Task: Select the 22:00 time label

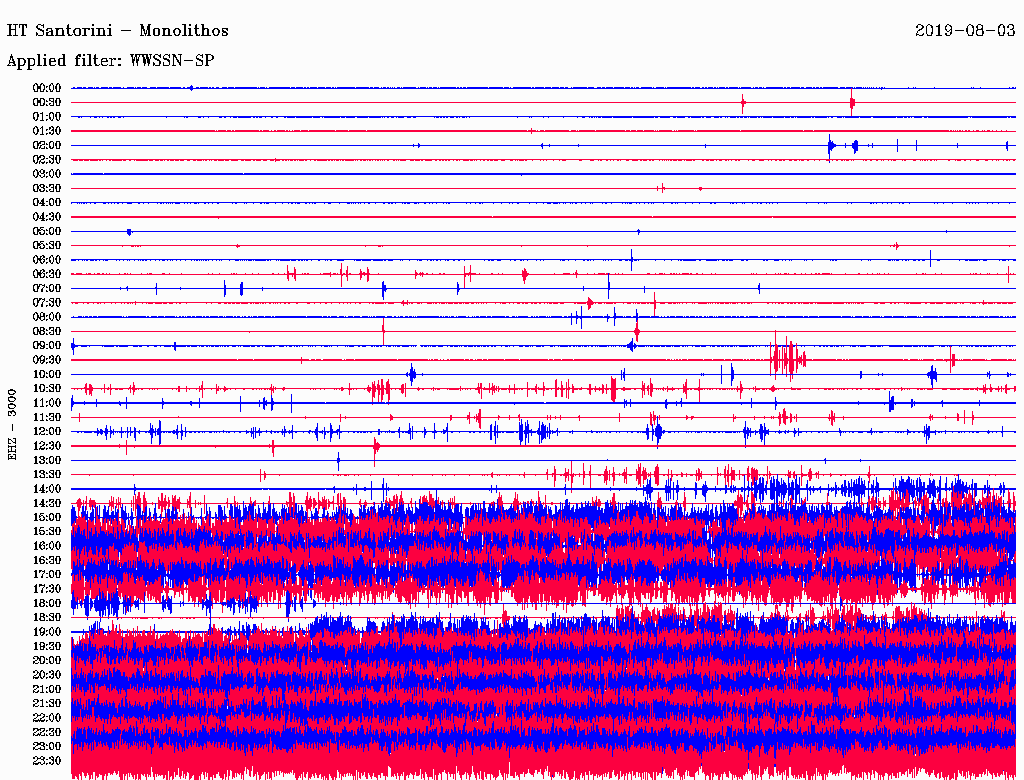Action: (x=47, y=718)
